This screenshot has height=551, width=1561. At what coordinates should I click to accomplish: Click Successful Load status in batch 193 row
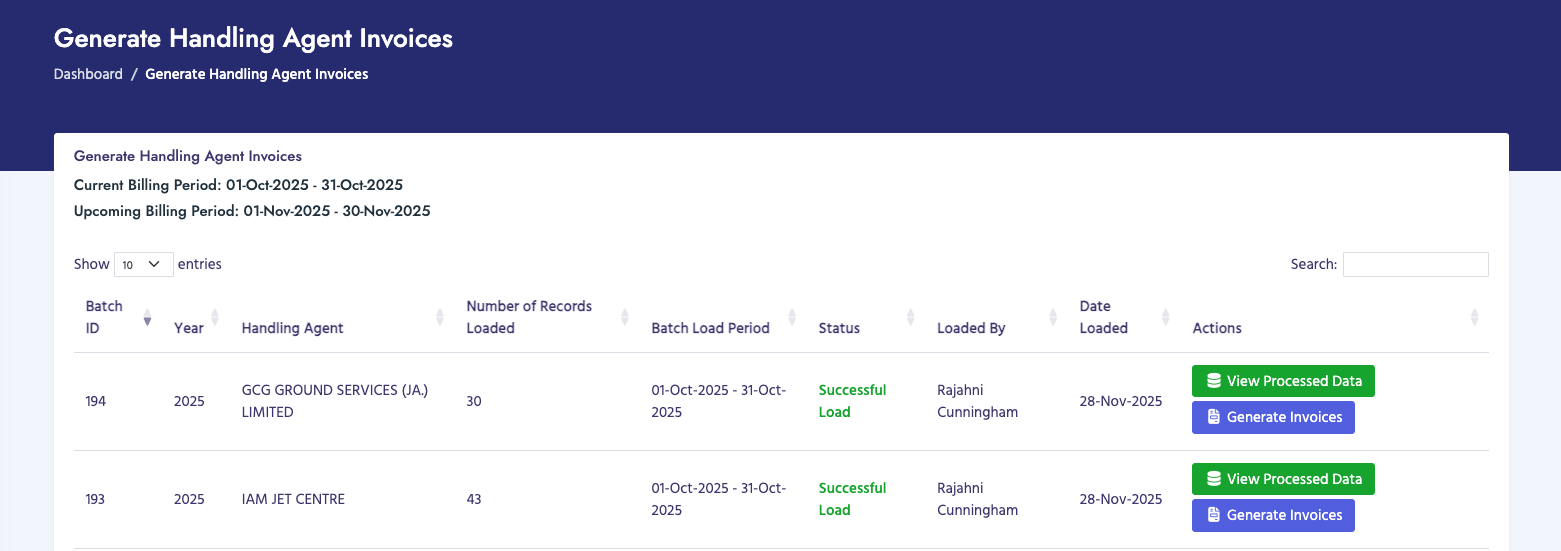(x=852, y=499)
